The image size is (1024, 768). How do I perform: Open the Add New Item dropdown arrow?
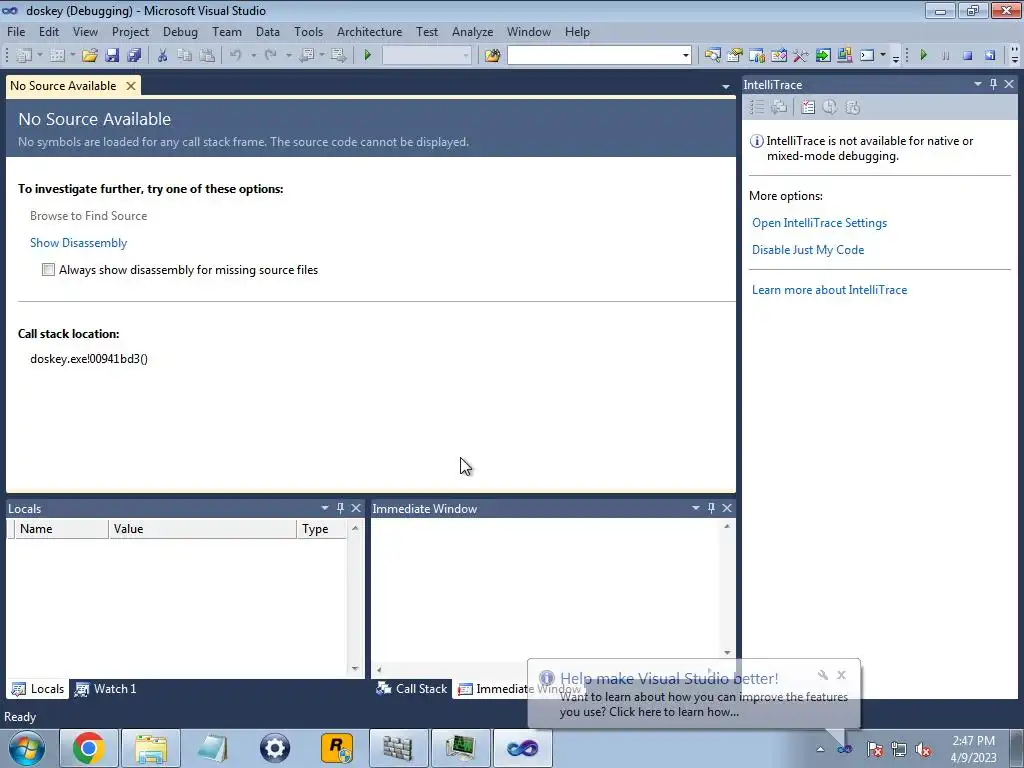click(72, 56)
